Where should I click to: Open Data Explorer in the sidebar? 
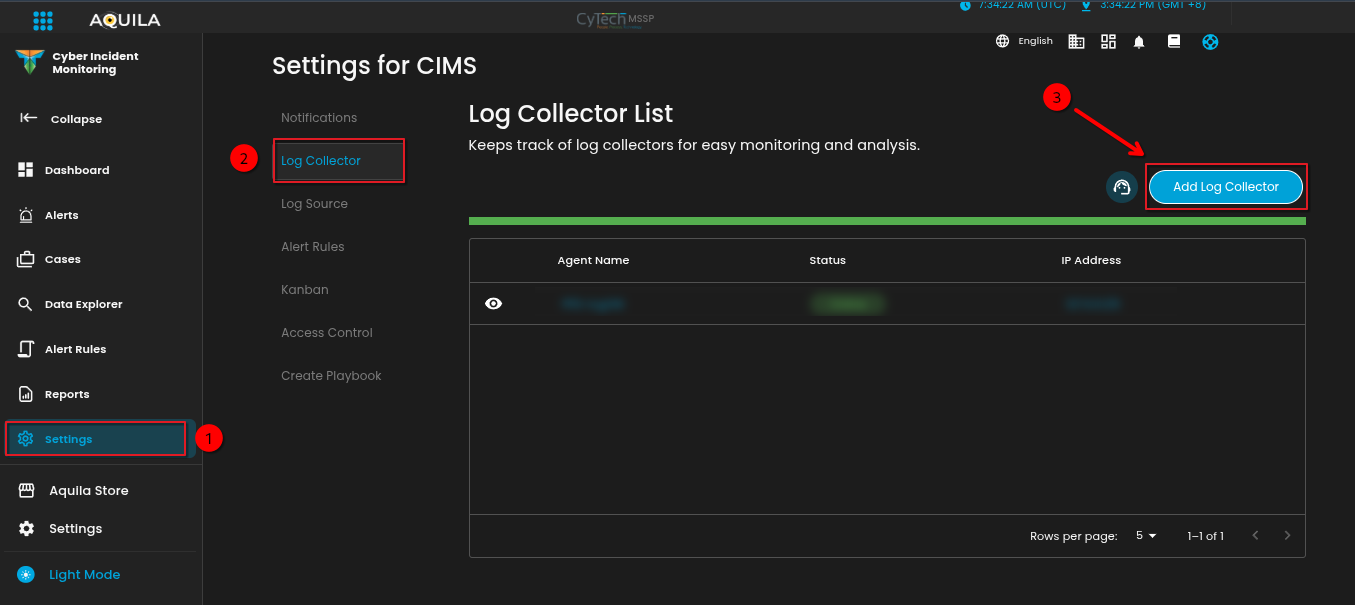click(x=83, y=305)
